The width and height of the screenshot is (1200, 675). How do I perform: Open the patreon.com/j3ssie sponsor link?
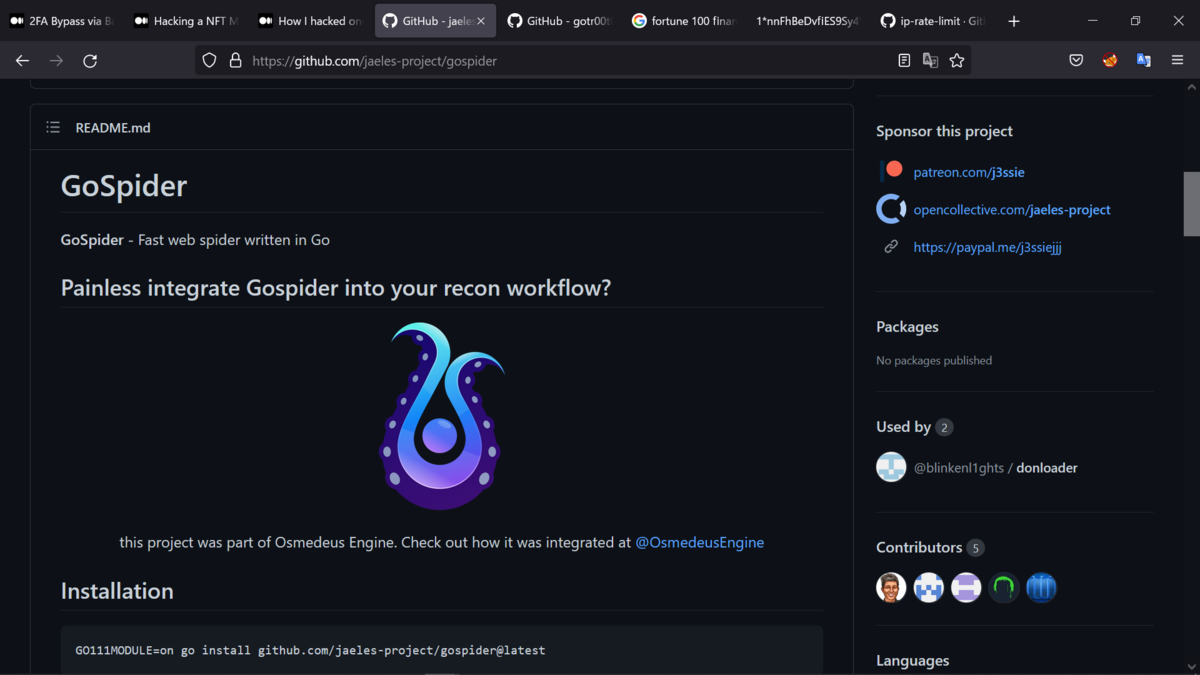tap(969, 172)
